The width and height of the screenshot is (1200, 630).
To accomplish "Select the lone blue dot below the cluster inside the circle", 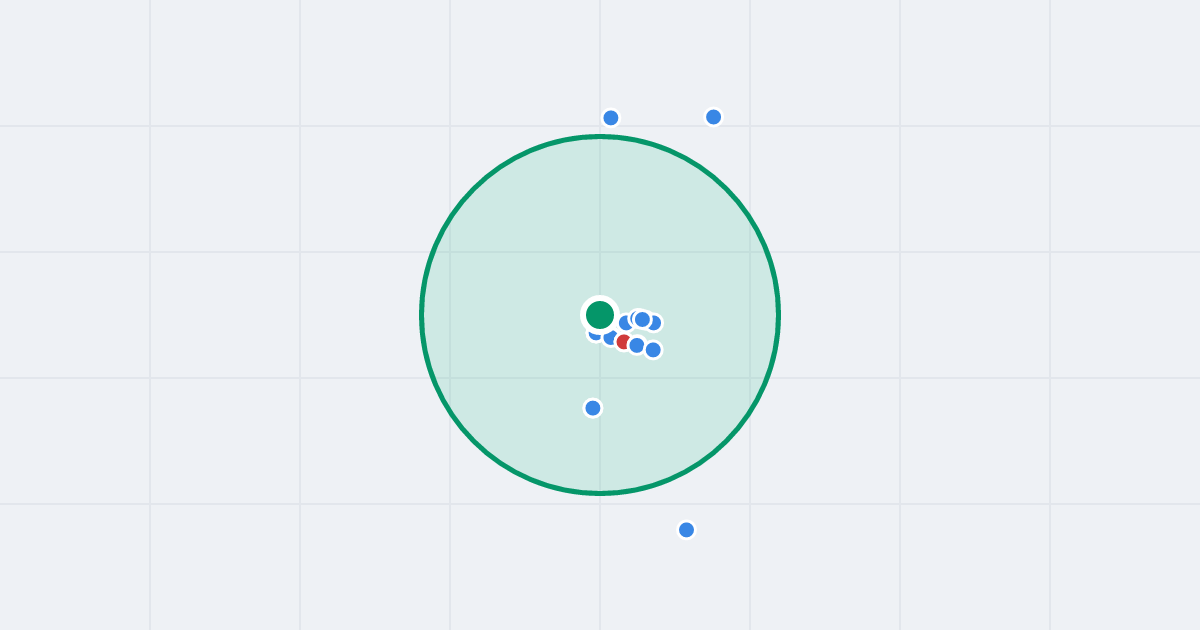I will pyautogui.click(x=593, y=408).
